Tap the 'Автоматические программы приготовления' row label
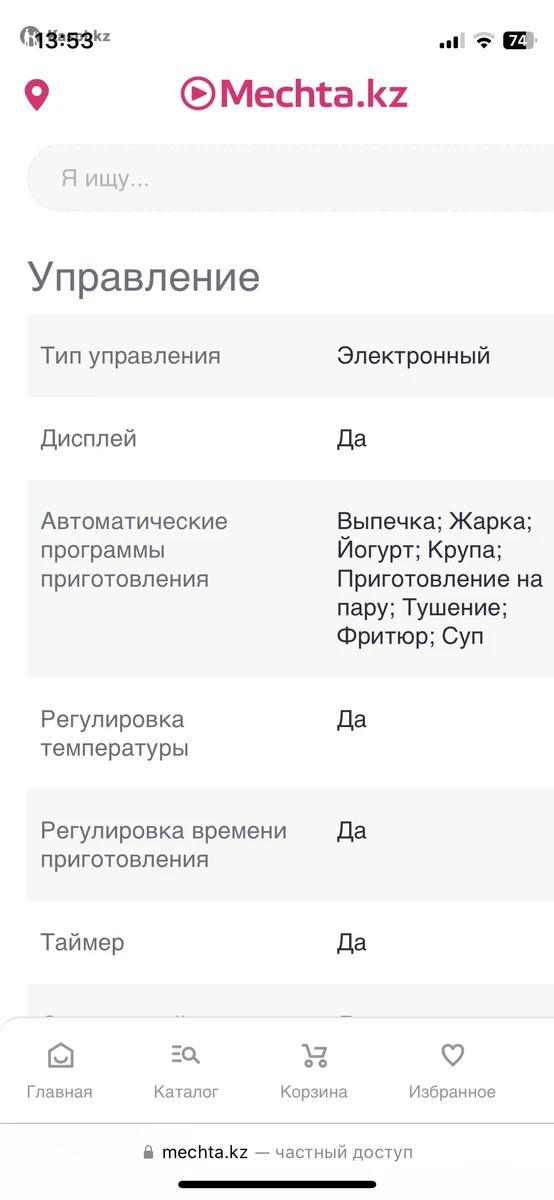Image resolution: width=554 pixels, height=1200 pixels. tap(134, 550)
